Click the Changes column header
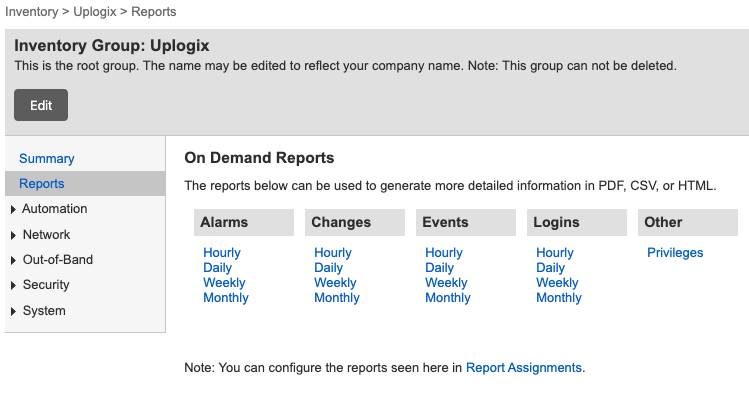Image resolution: width=749 pixels, height=393 pixels. coord(355,222)
